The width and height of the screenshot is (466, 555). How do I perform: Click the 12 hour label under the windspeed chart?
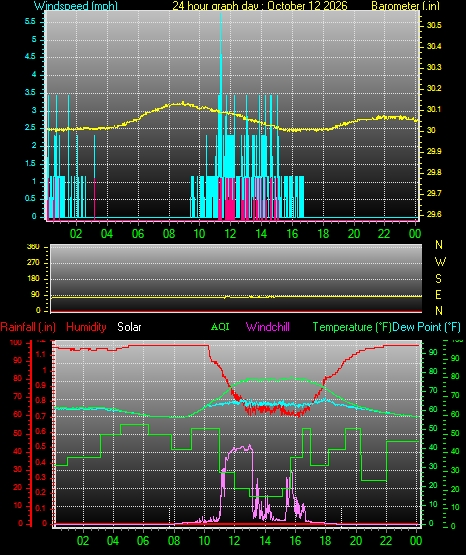pos(230,234)
